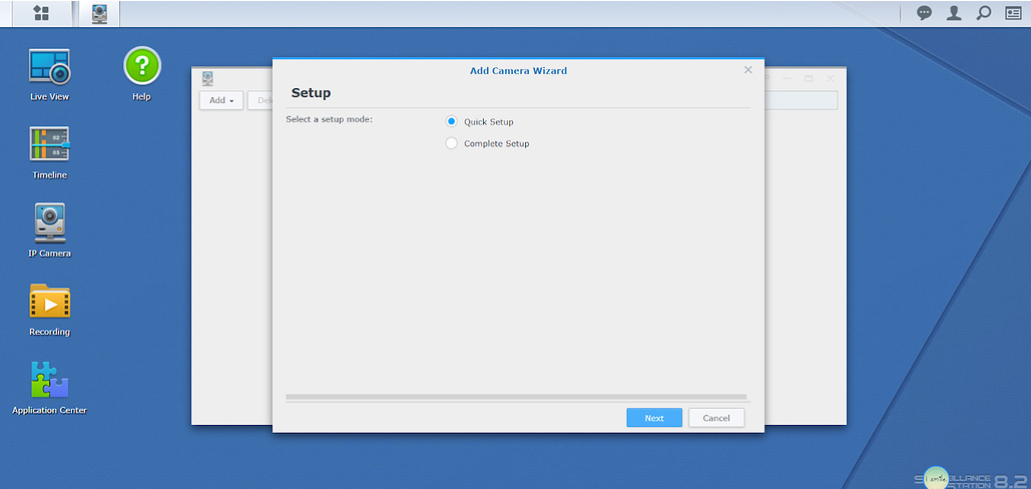Open the Recording desktop icon
This screenshot has width=1031, height=489.
click(x=49, y=301)
